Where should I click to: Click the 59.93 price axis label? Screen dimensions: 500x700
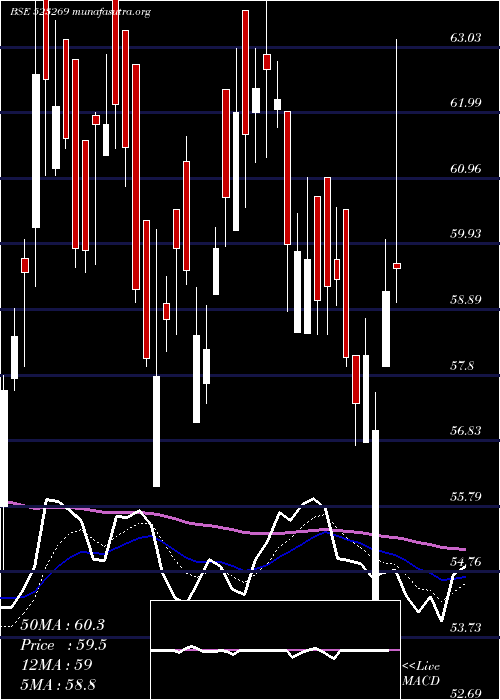tap(466, 233)
